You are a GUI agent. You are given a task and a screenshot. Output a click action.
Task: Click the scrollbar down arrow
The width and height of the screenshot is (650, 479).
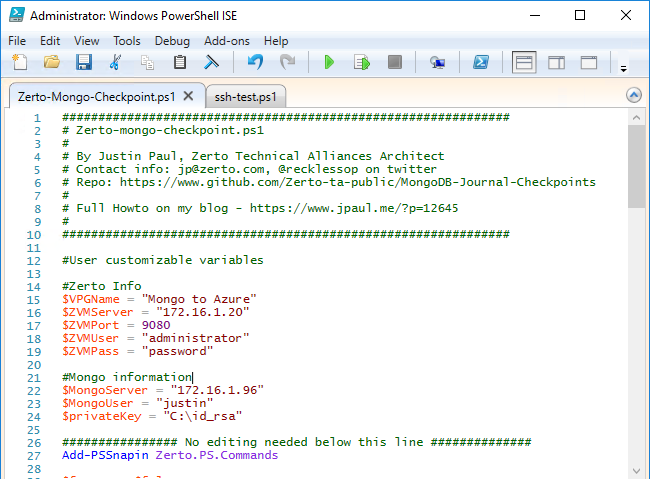(636, 471)
